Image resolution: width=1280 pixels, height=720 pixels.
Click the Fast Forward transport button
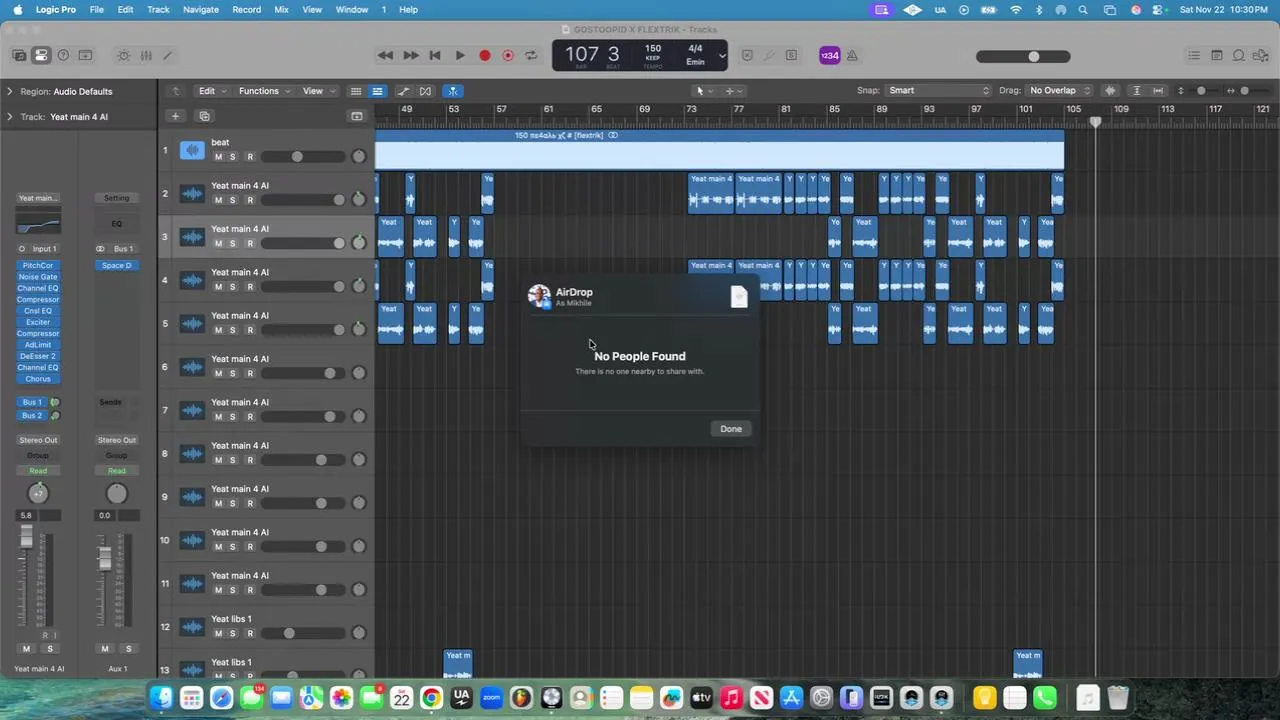coord(410,55)
